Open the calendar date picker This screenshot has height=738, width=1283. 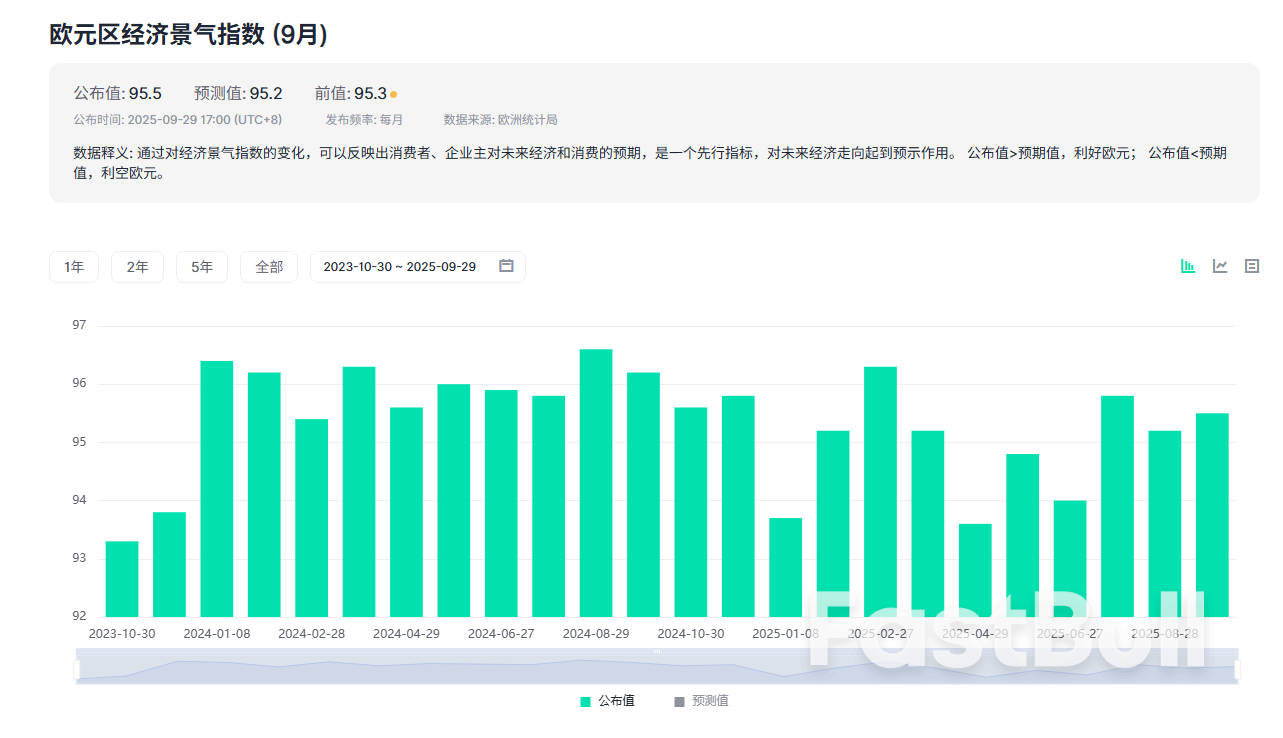505,266
